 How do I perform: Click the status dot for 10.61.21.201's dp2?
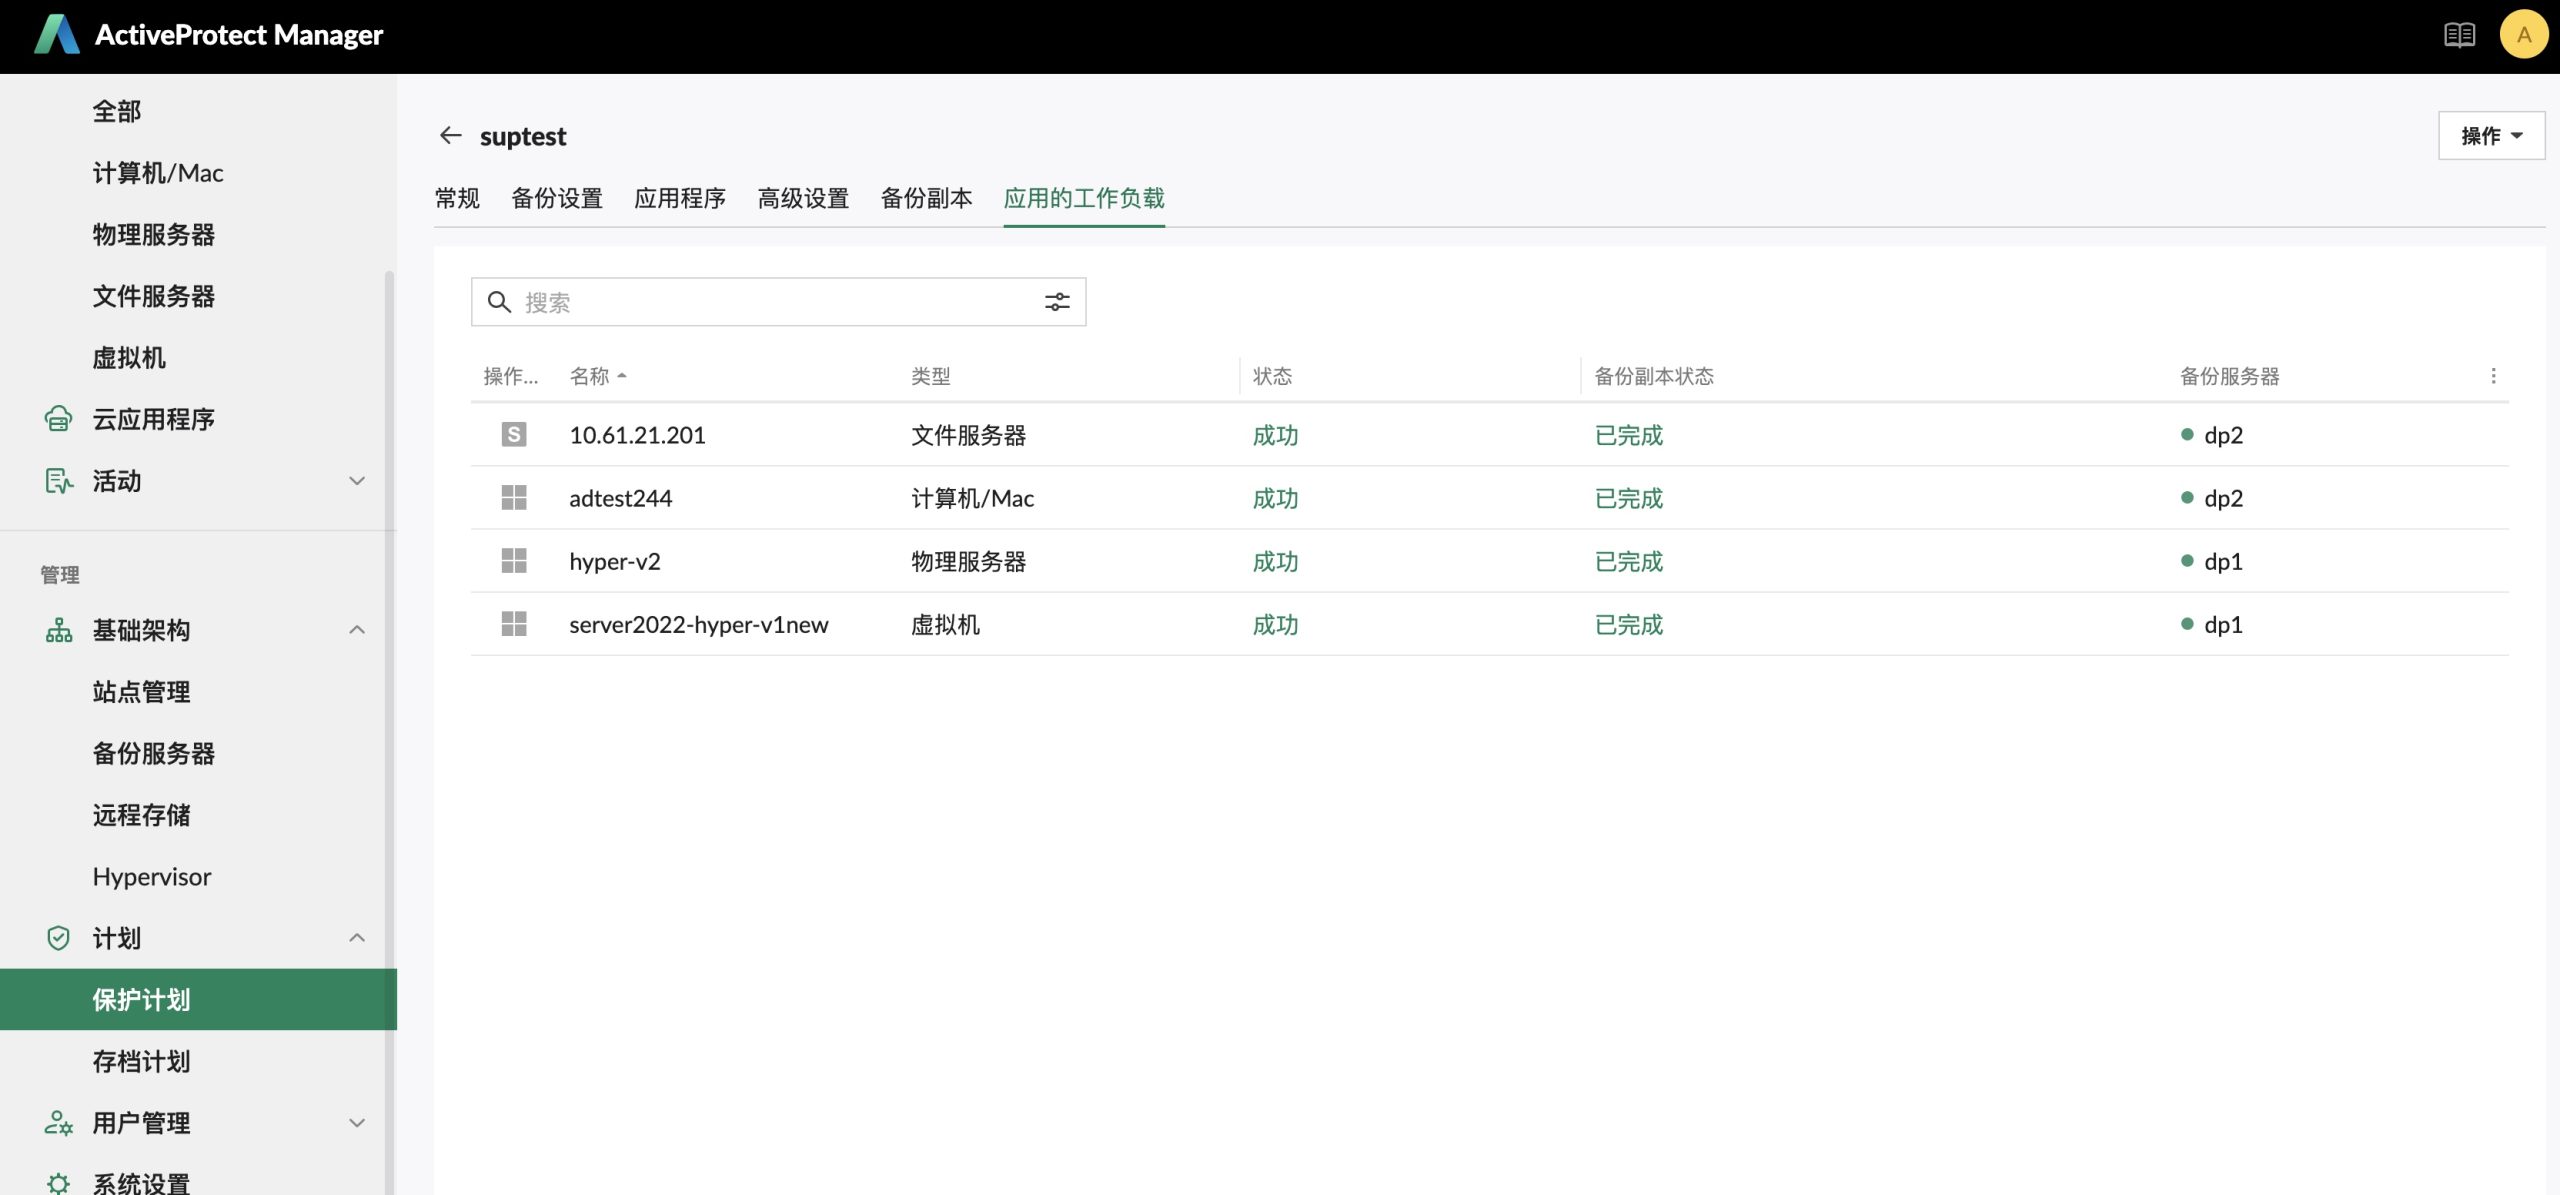point(2187,435)
